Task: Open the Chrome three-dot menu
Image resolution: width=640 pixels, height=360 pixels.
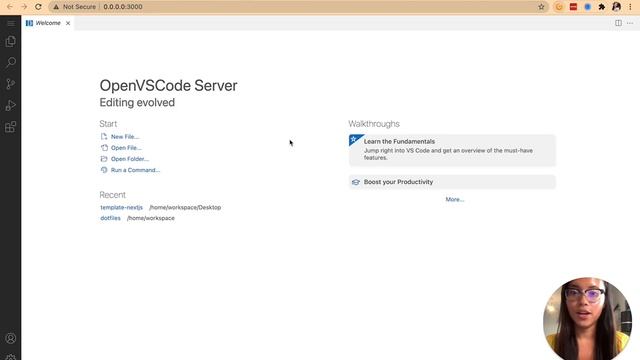Action: click(x=630, y=7)
